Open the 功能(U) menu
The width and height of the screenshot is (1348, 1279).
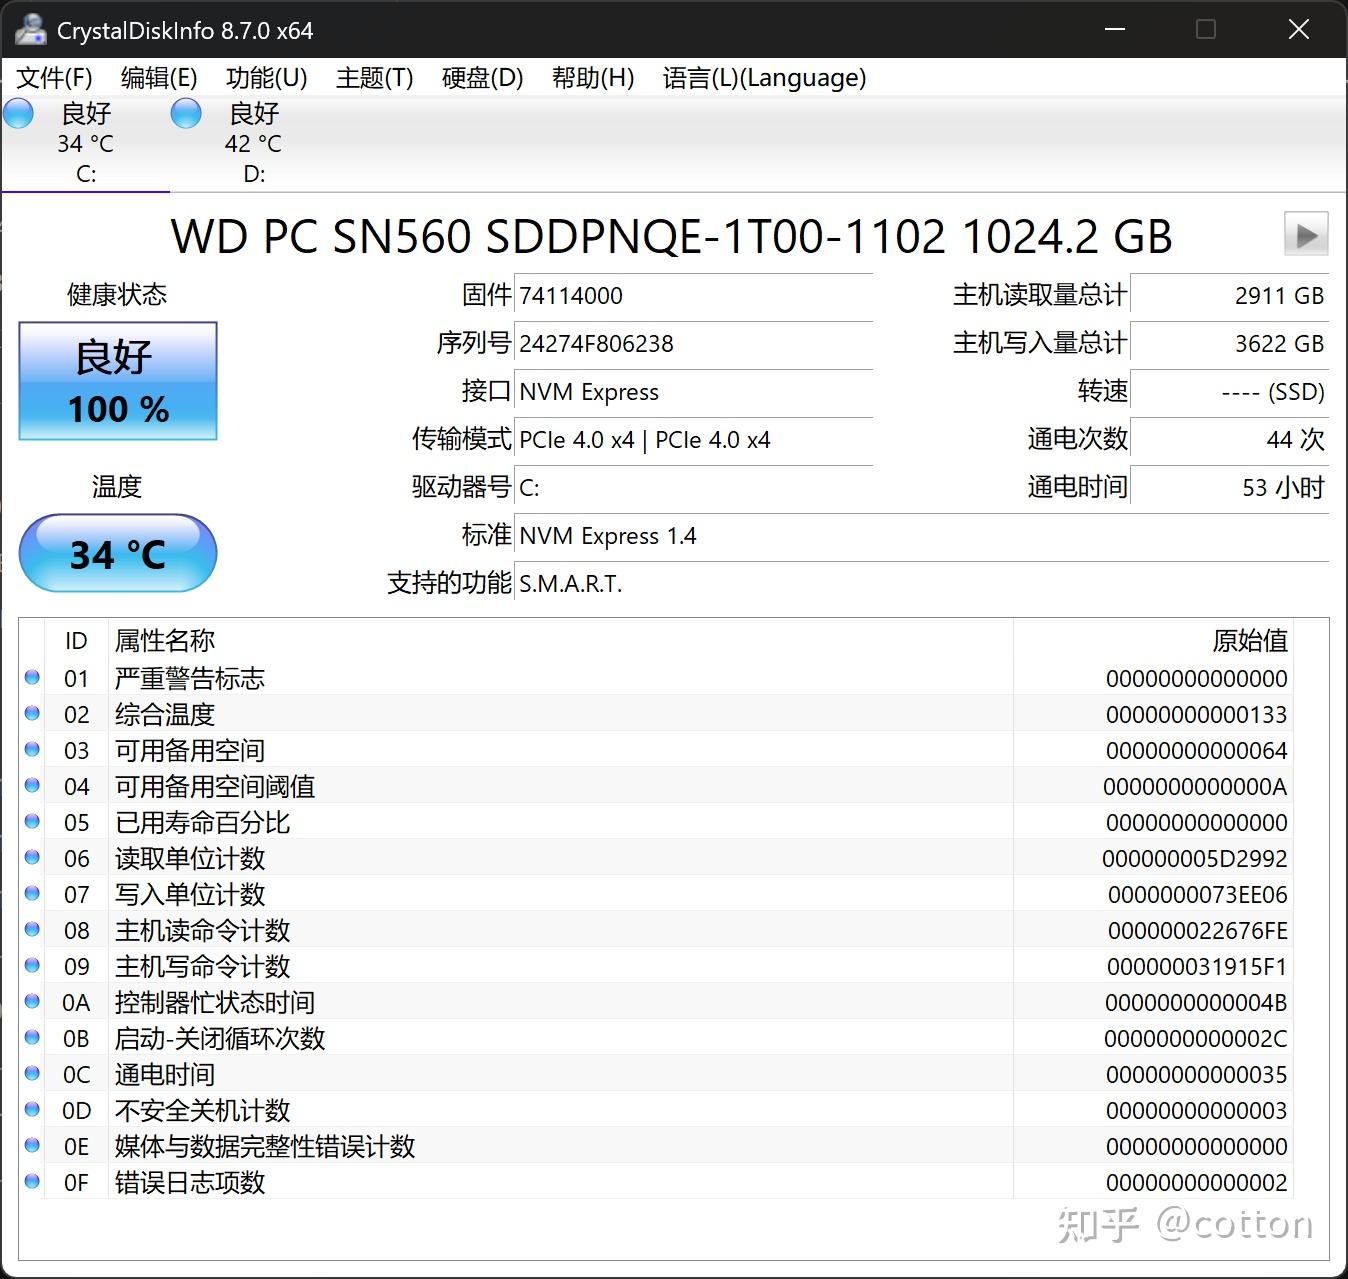click(x=266, y=78)
